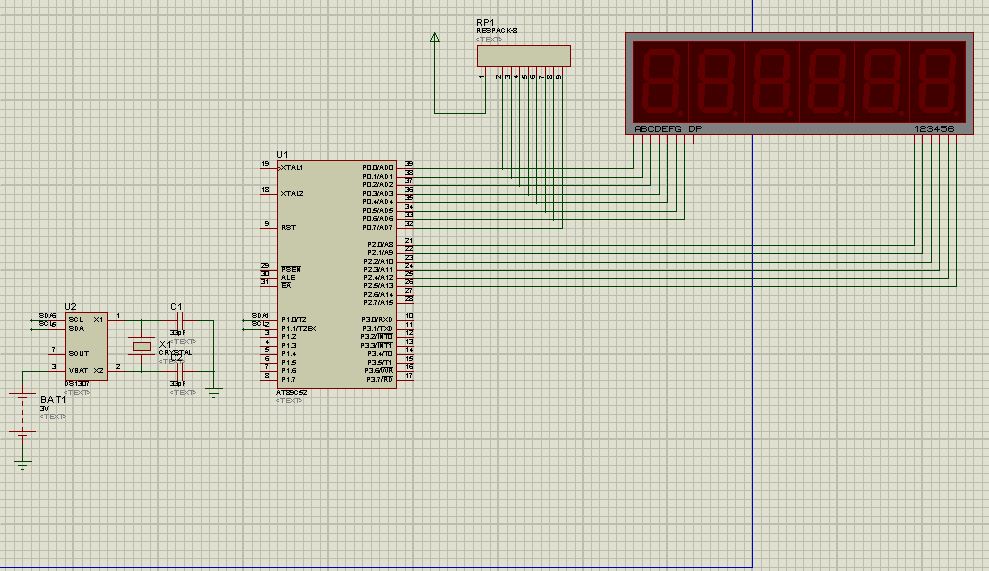Click the first digit of the 7-segment display
Image resolution: width=989 pixels, height=571 pixels.
point(659,79)
